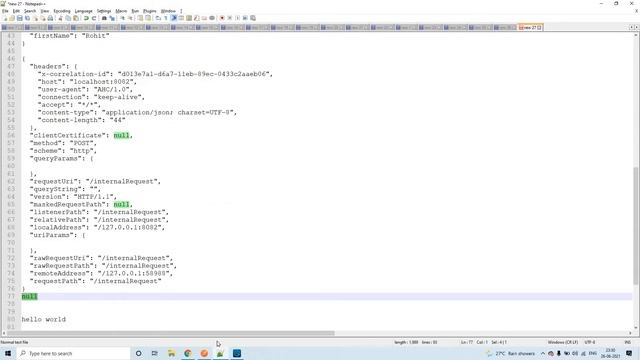Open the Macro menu
The width and height of the screenshot is (640, 360).
tap(121, 11)
